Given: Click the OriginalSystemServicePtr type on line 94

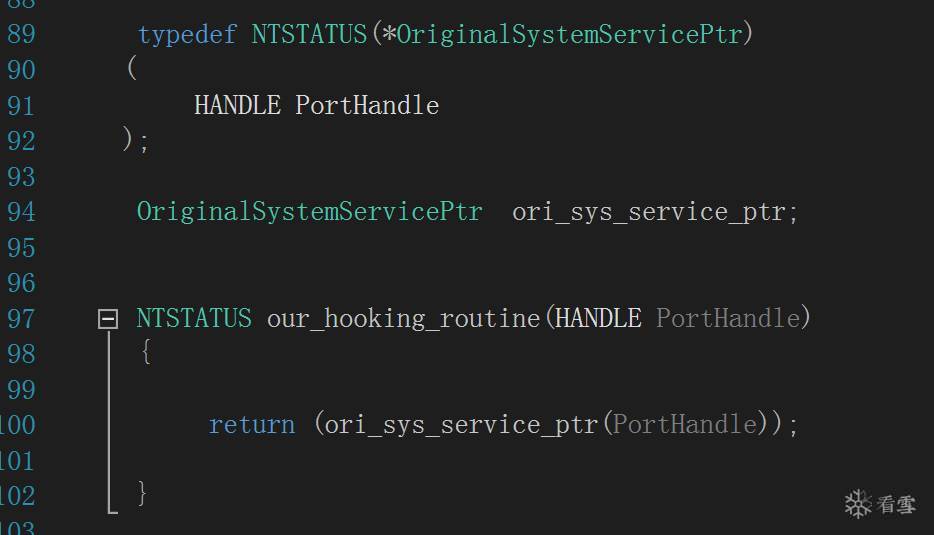Looking at the screenshot, I should tap(309, 212).
